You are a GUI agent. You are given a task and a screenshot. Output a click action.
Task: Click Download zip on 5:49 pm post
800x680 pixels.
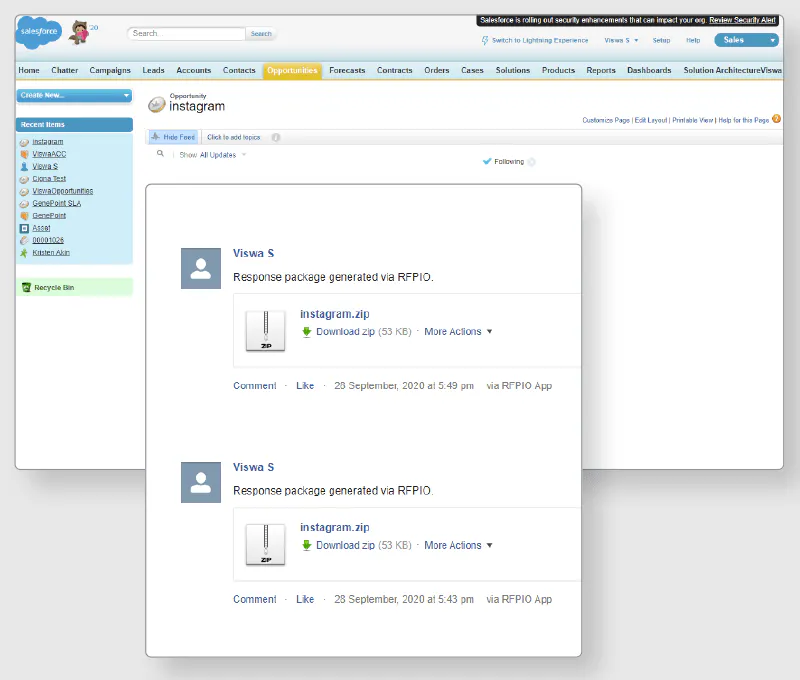click(345, 332)
